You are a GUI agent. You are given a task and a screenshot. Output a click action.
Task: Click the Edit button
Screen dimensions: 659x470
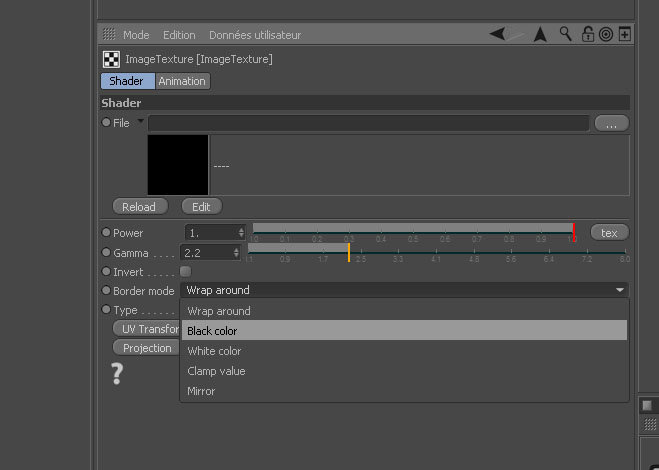[x=202, y=206]
